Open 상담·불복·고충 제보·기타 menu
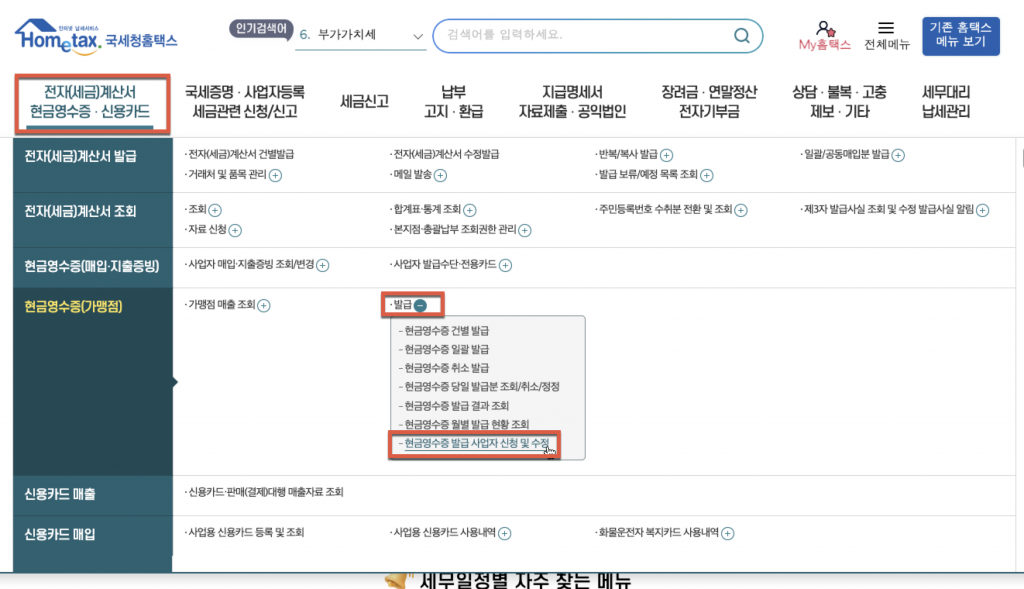The width and height of the screenshot is (1024, 589). (839, 102)
